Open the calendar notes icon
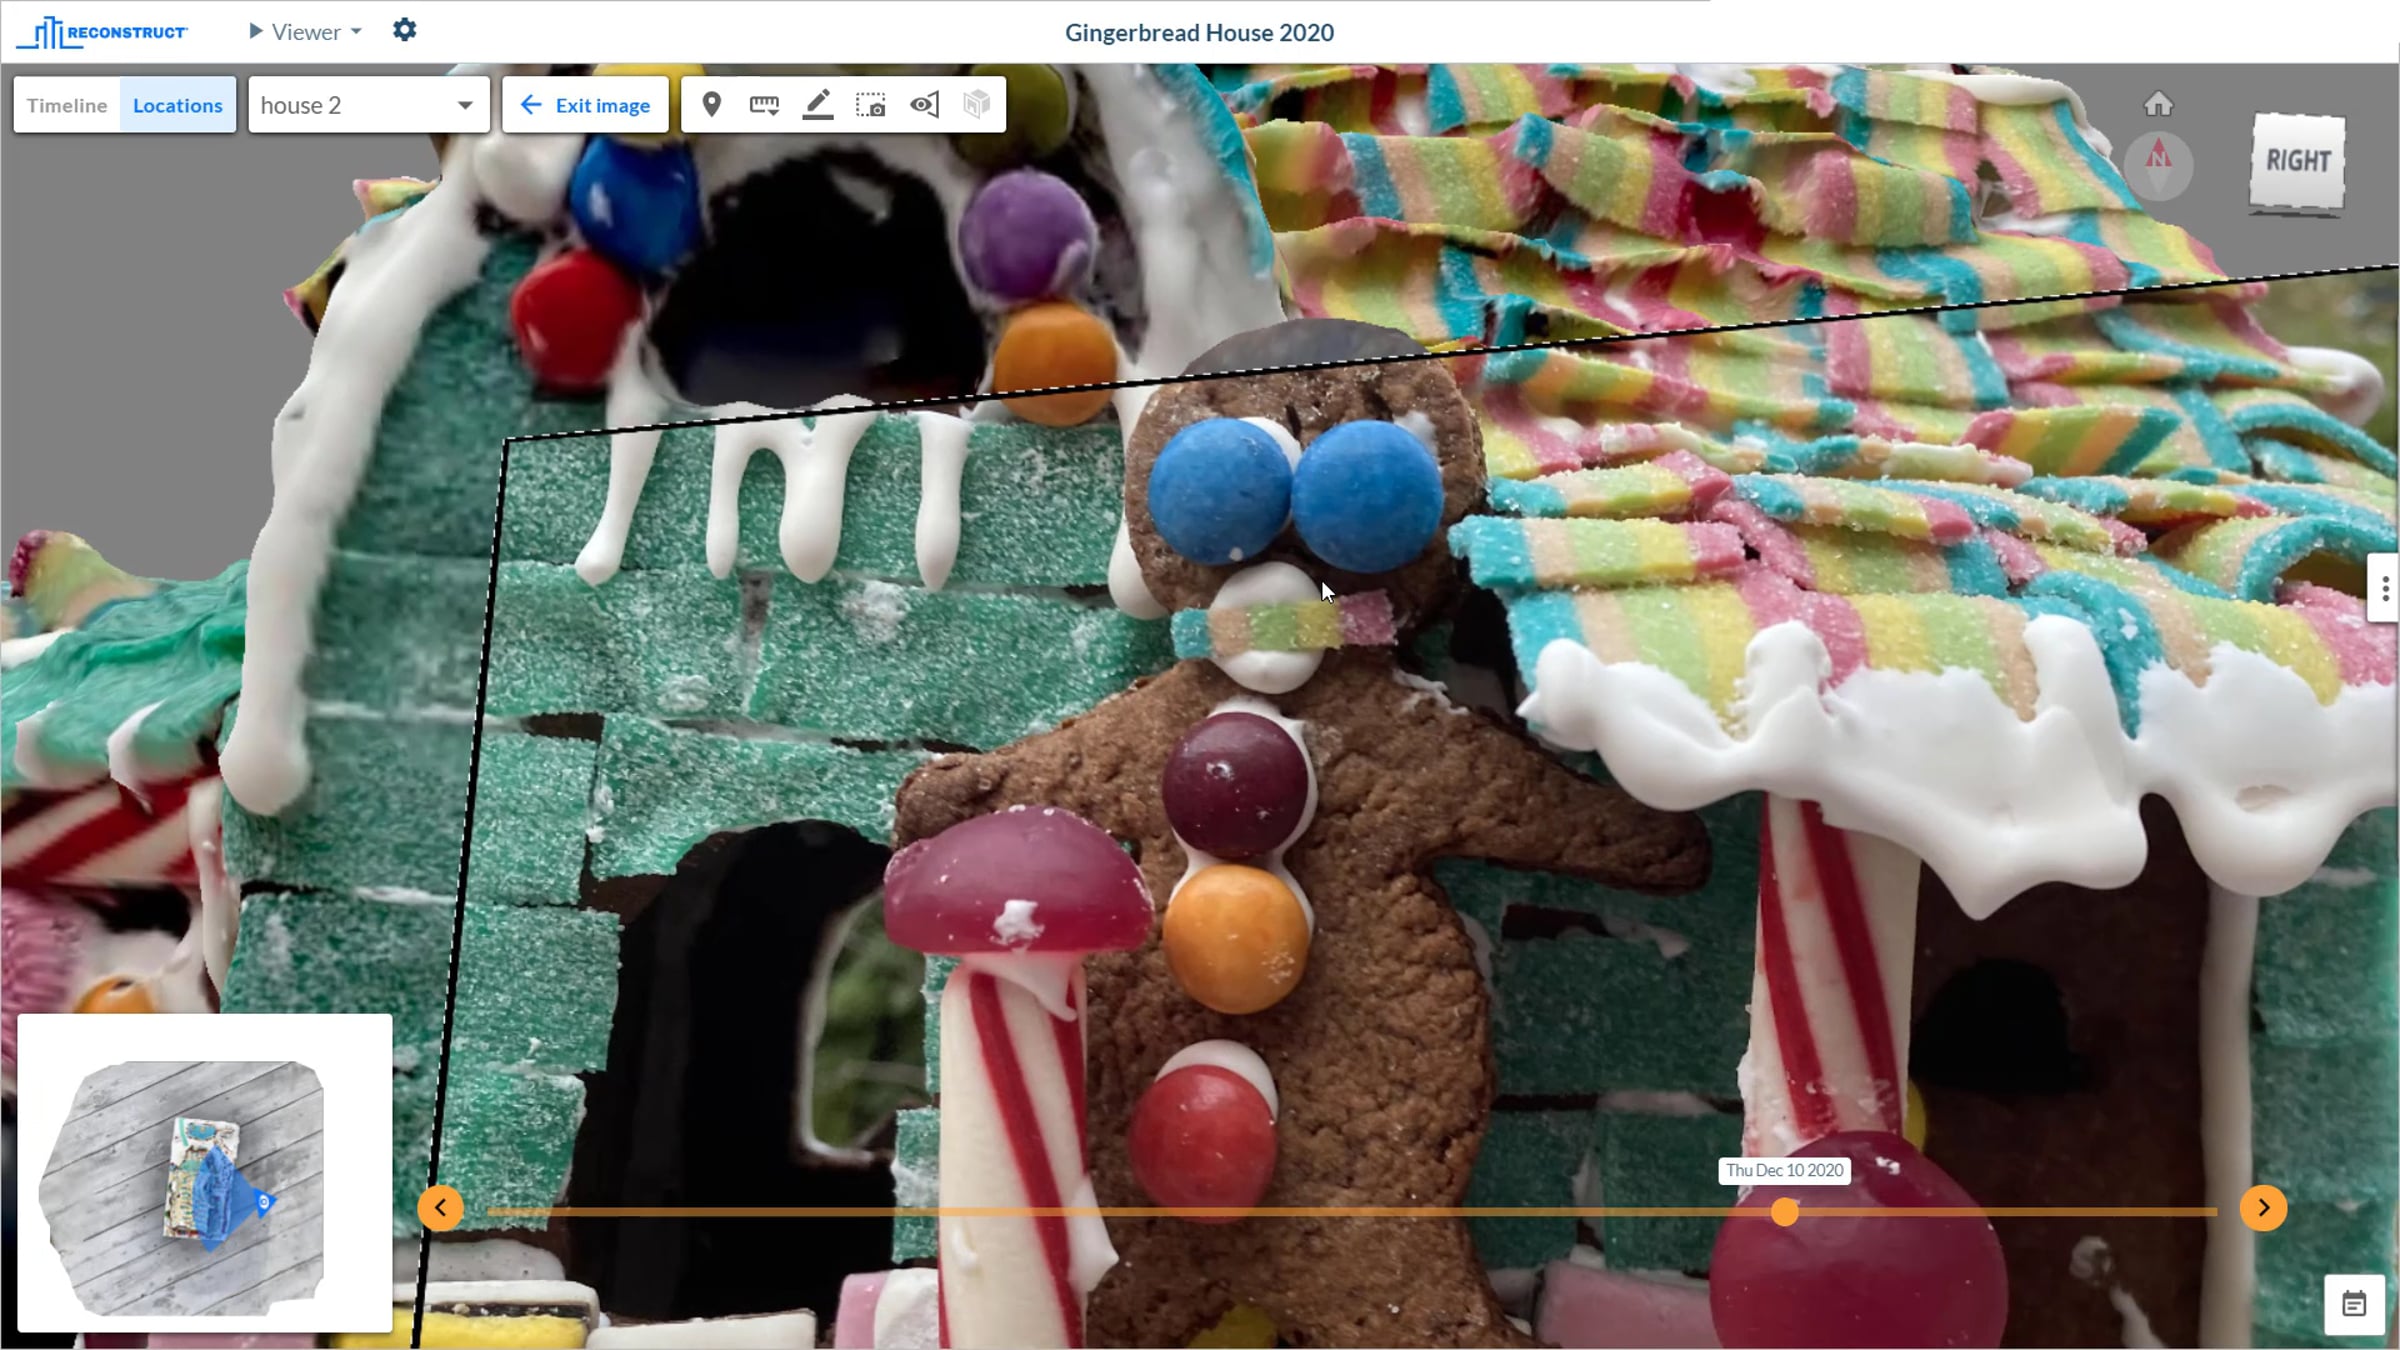This screenshot has height=1350, width=2400. [2354, 1304]
